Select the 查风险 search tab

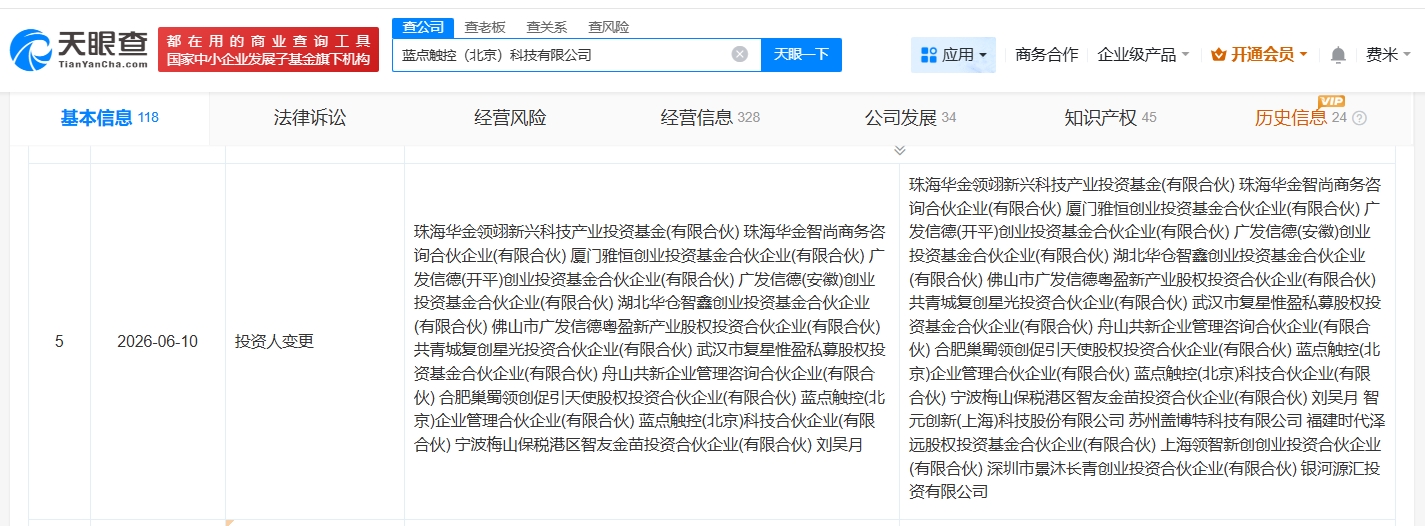[x=608, y=27]
